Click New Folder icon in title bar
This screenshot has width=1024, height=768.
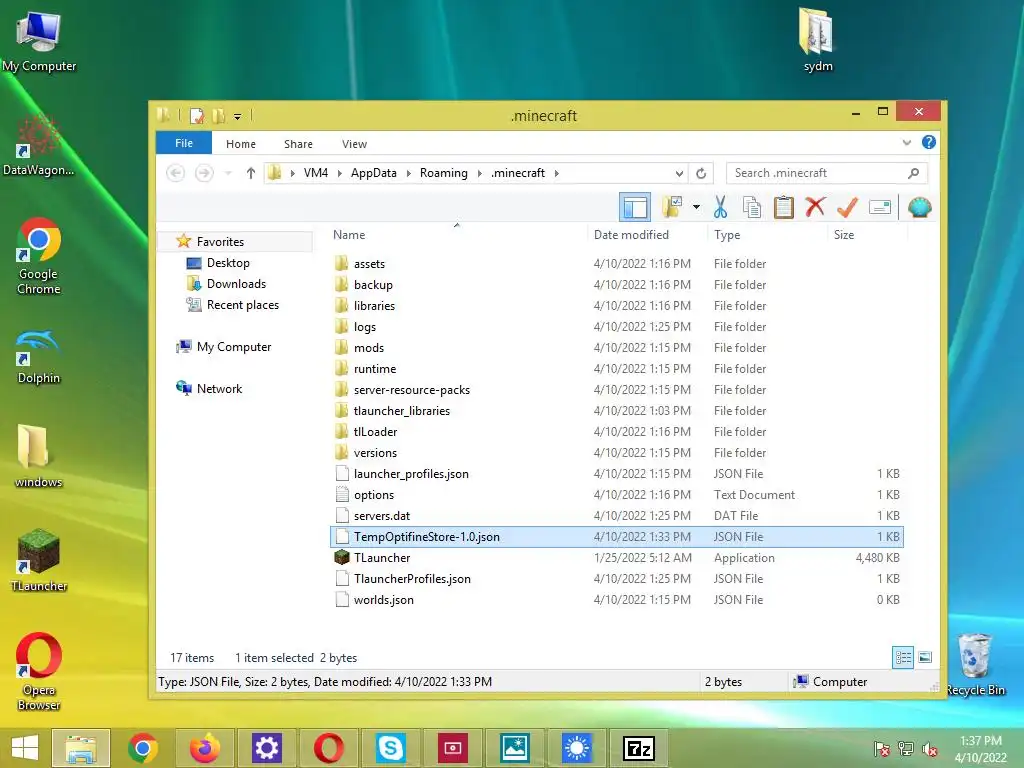pos(219,116)
